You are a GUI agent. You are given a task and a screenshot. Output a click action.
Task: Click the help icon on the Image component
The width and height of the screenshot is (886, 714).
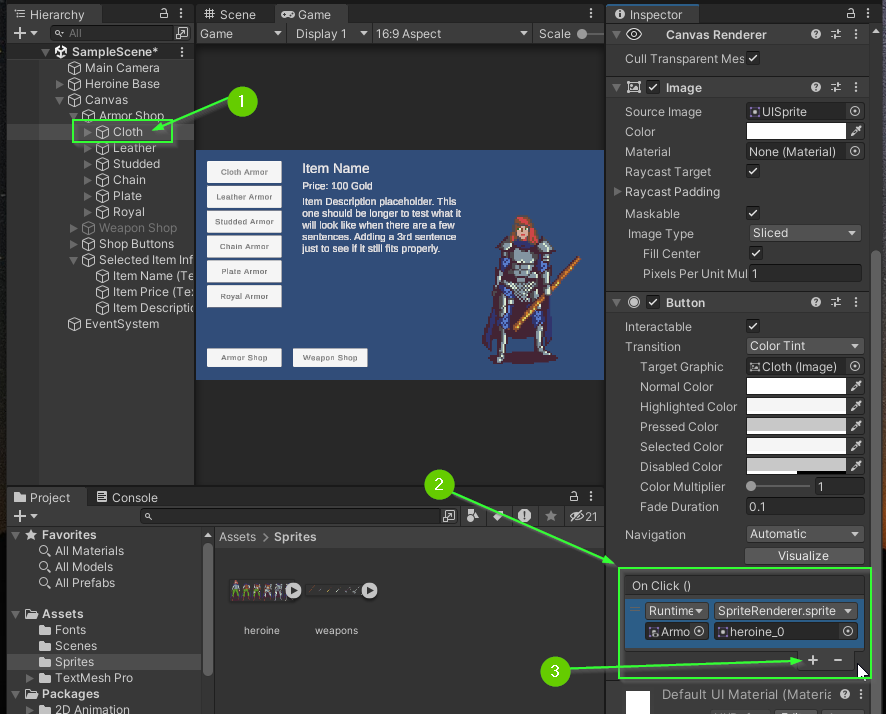[816, 87]
